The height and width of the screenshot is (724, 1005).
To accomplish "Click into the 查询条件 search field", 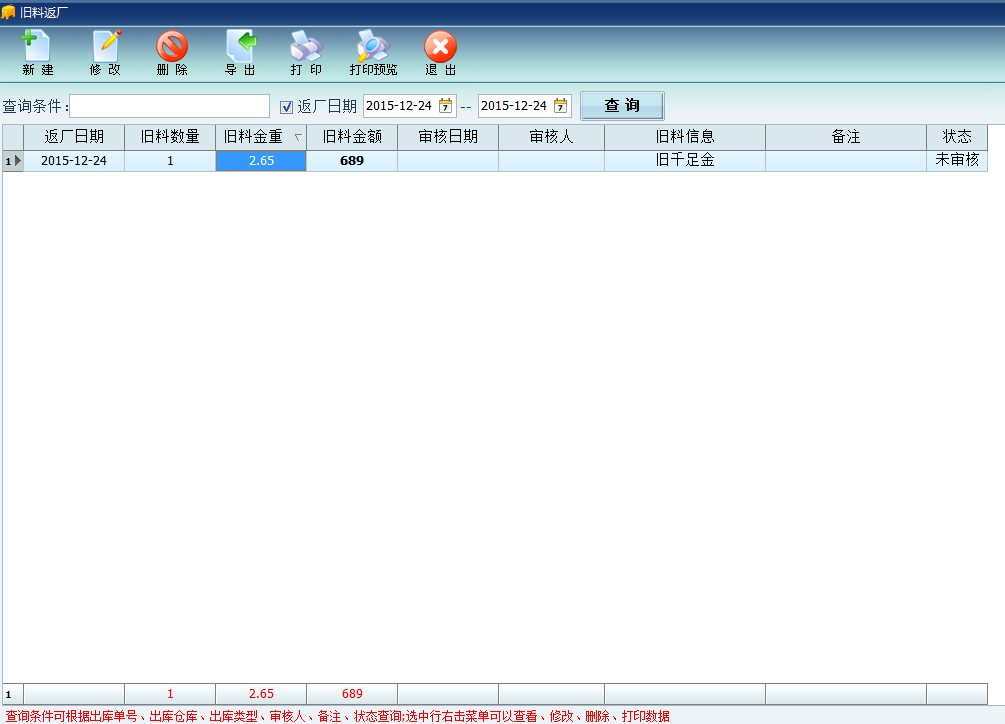I will click(169, 106).
